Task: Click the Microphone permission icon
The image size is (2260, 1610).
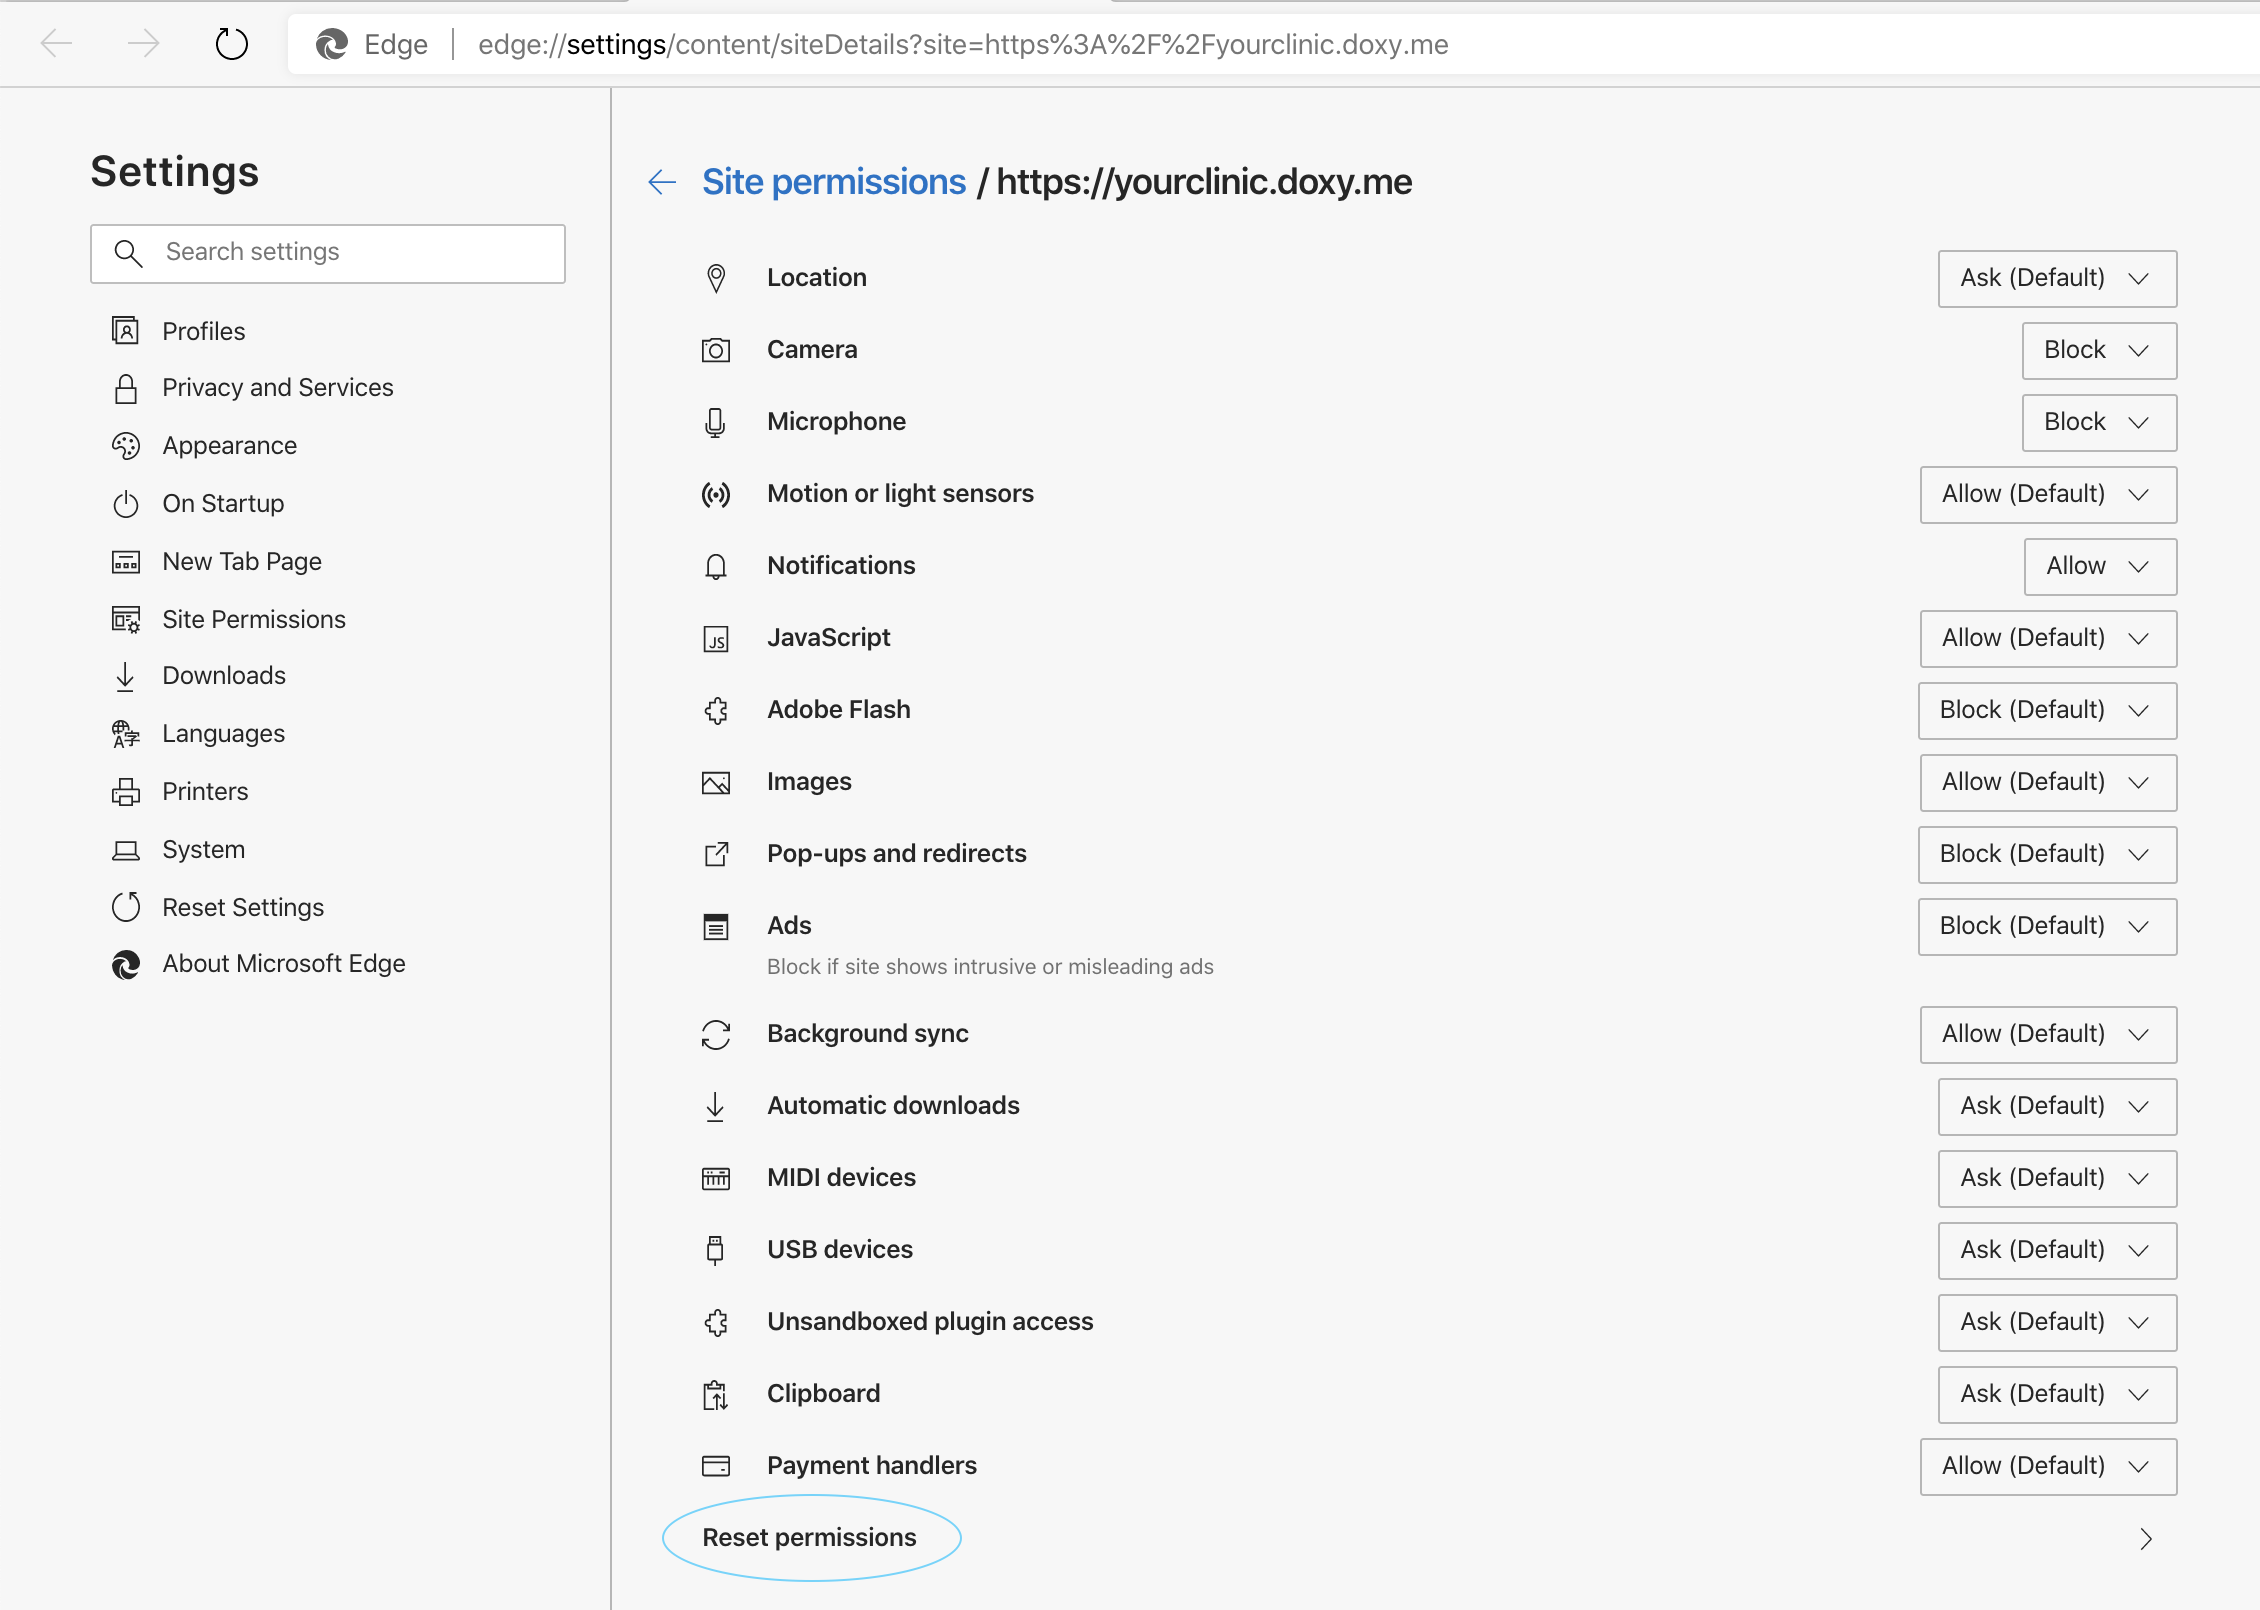Action: 715,422
